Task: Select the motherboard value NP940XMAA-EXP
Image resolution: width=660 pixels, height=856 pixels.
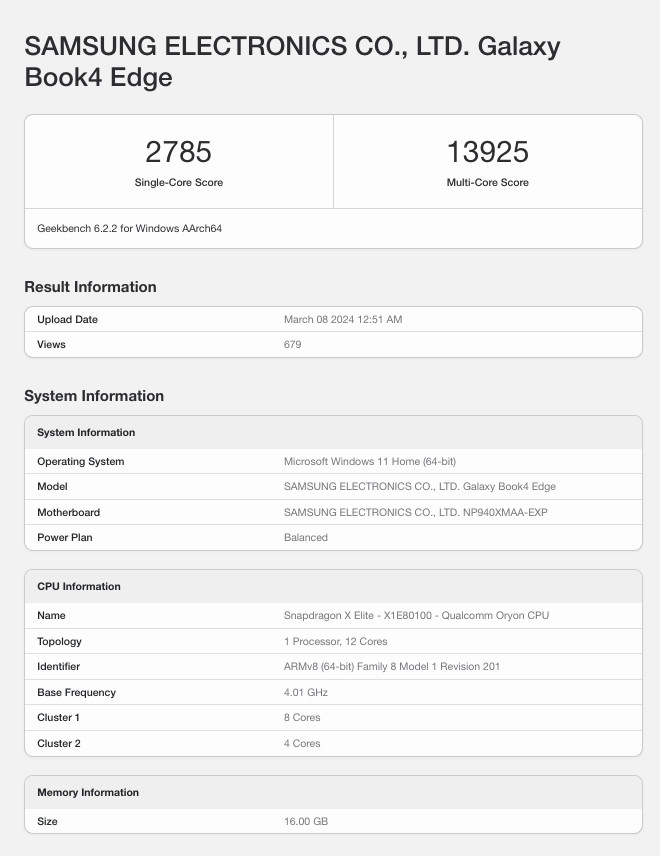Action: (x=415, y=512)
